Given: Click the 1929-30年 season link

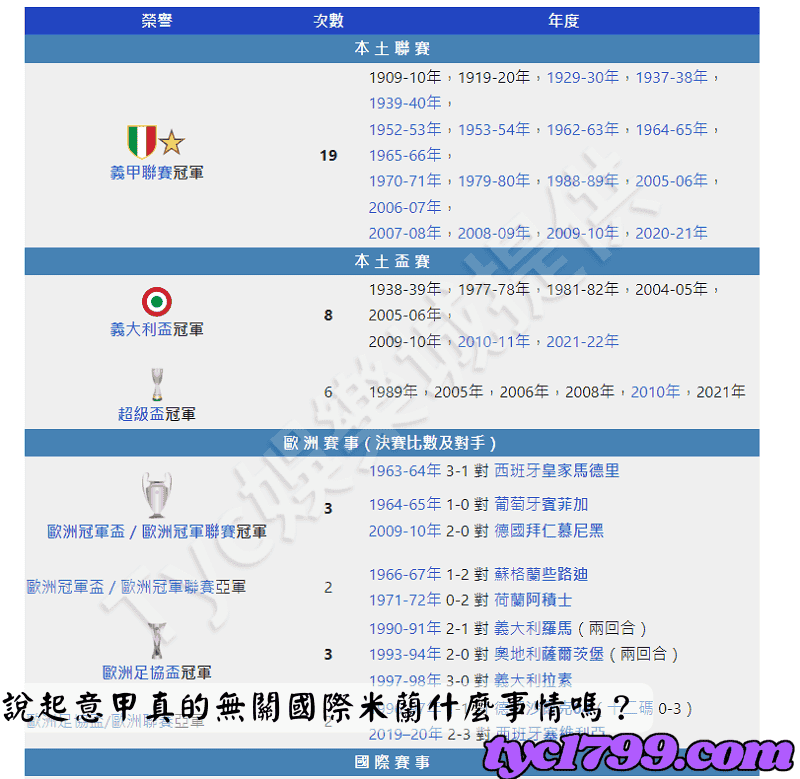Looking at the screenshot, I should coord(583,77).
